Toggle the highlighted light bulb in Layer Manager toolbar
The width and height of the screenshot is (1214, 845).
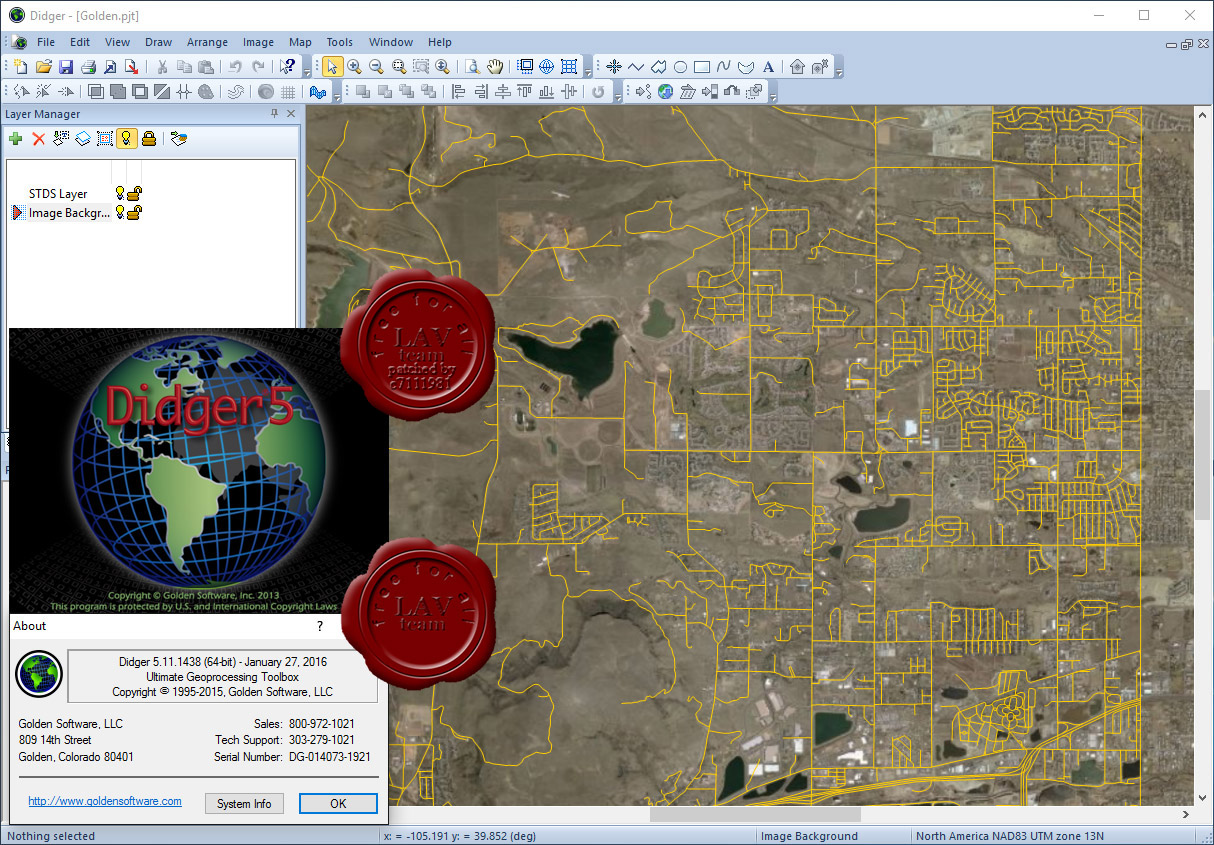[x=126, y=138]
